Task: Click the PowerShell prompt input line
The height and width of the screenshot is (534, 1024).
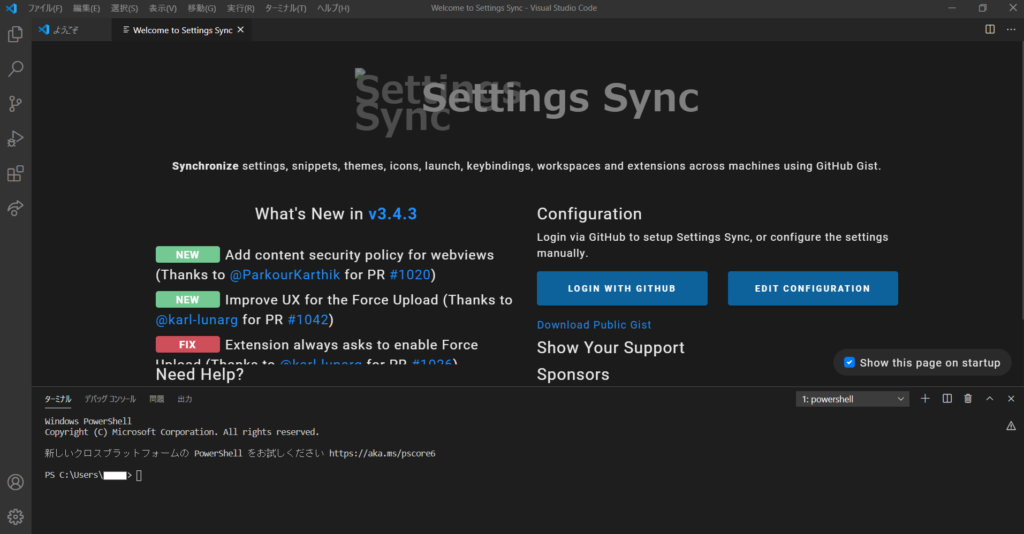Action: point(93,475)
